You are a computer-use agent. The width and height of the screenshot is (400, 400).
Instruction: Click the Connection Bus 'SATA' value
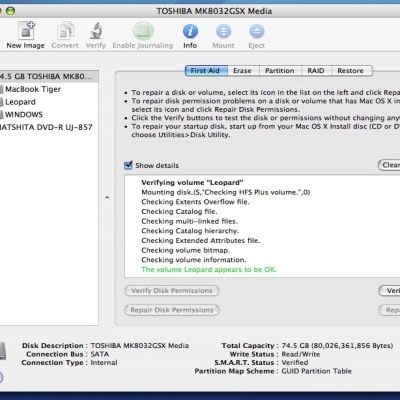pyautogui.click(x=100, y=354)
